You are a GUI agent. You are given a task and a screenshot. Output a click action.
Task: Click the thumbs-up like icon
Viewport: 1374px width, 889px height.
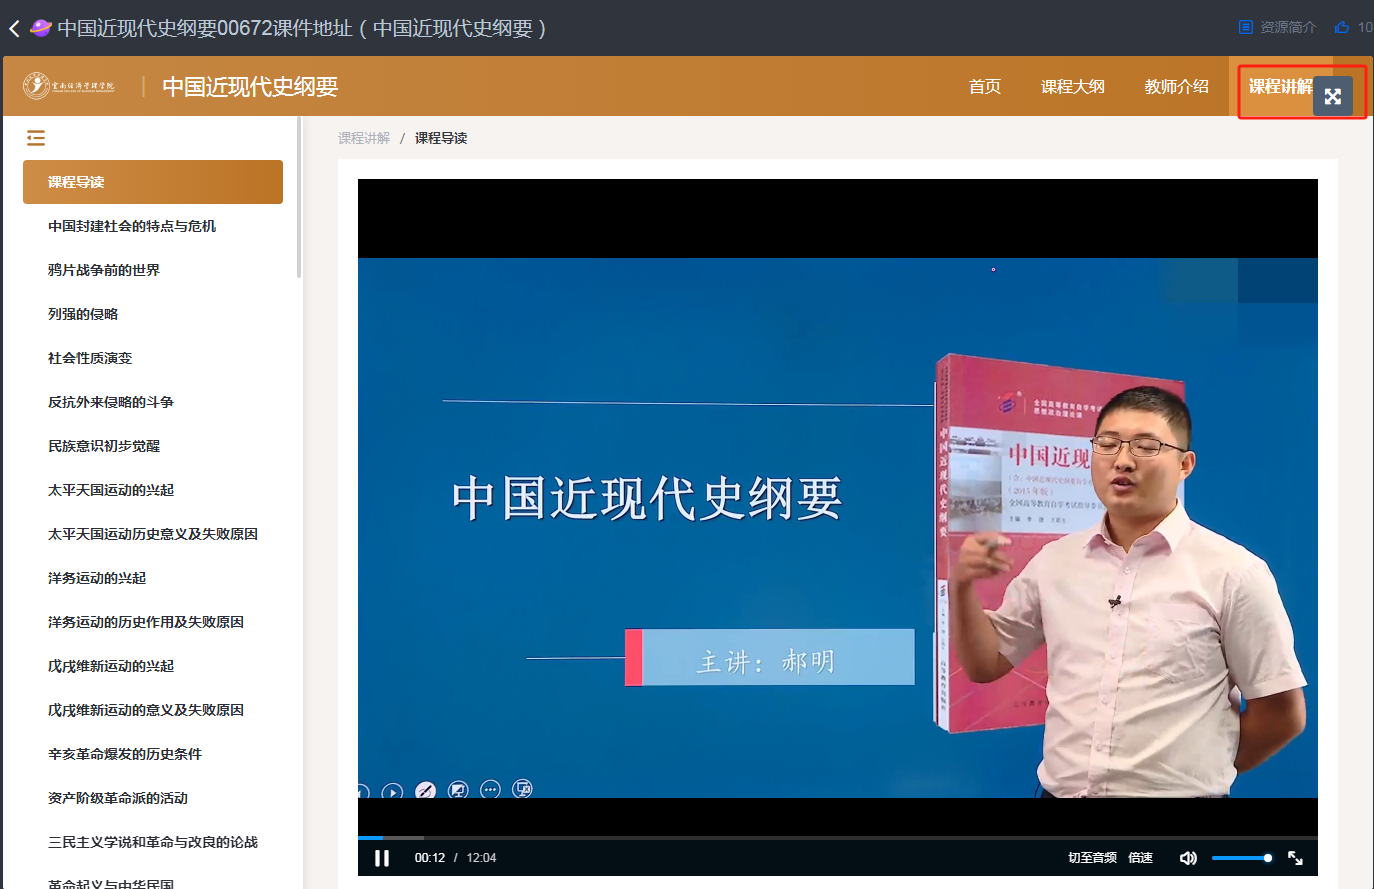1342,27
